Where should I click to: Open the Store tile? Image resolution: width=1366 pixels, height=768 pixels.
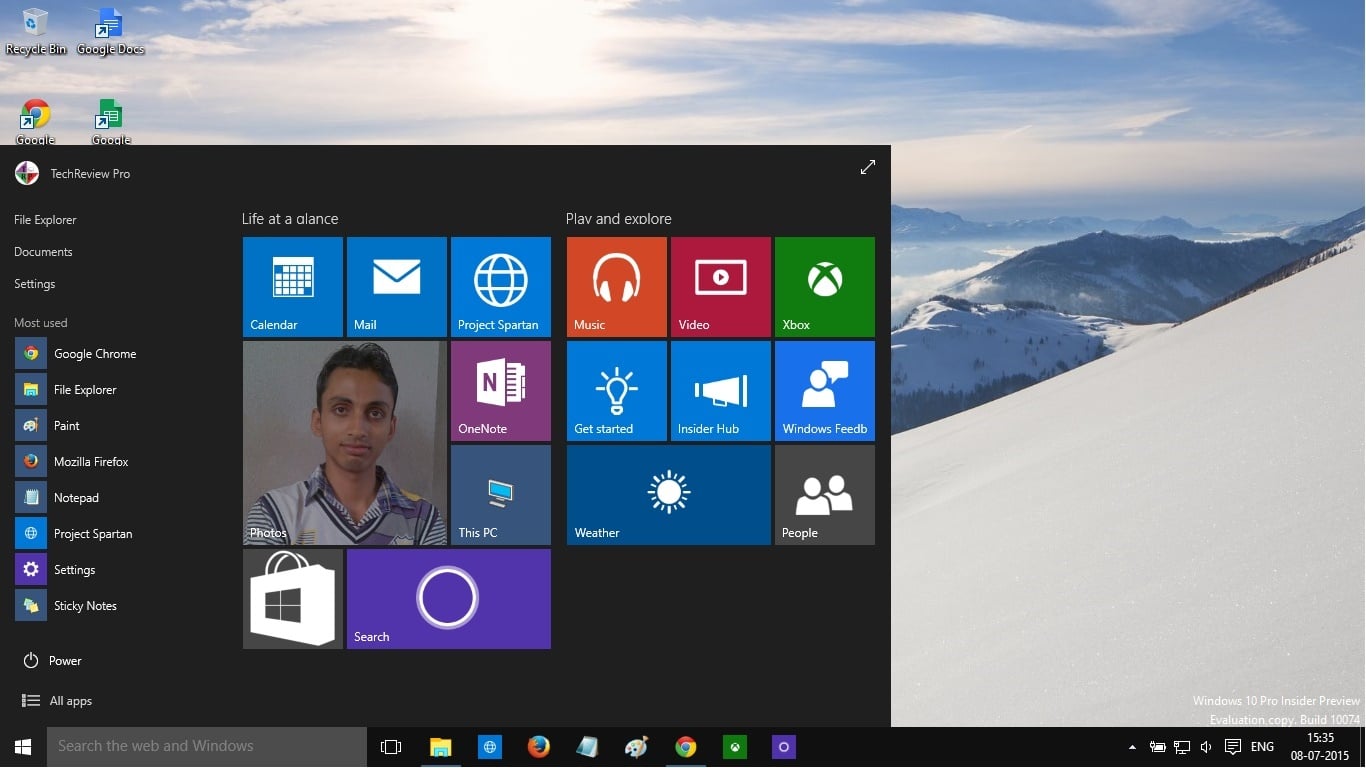pyautogui.click(x=293, y=599)
